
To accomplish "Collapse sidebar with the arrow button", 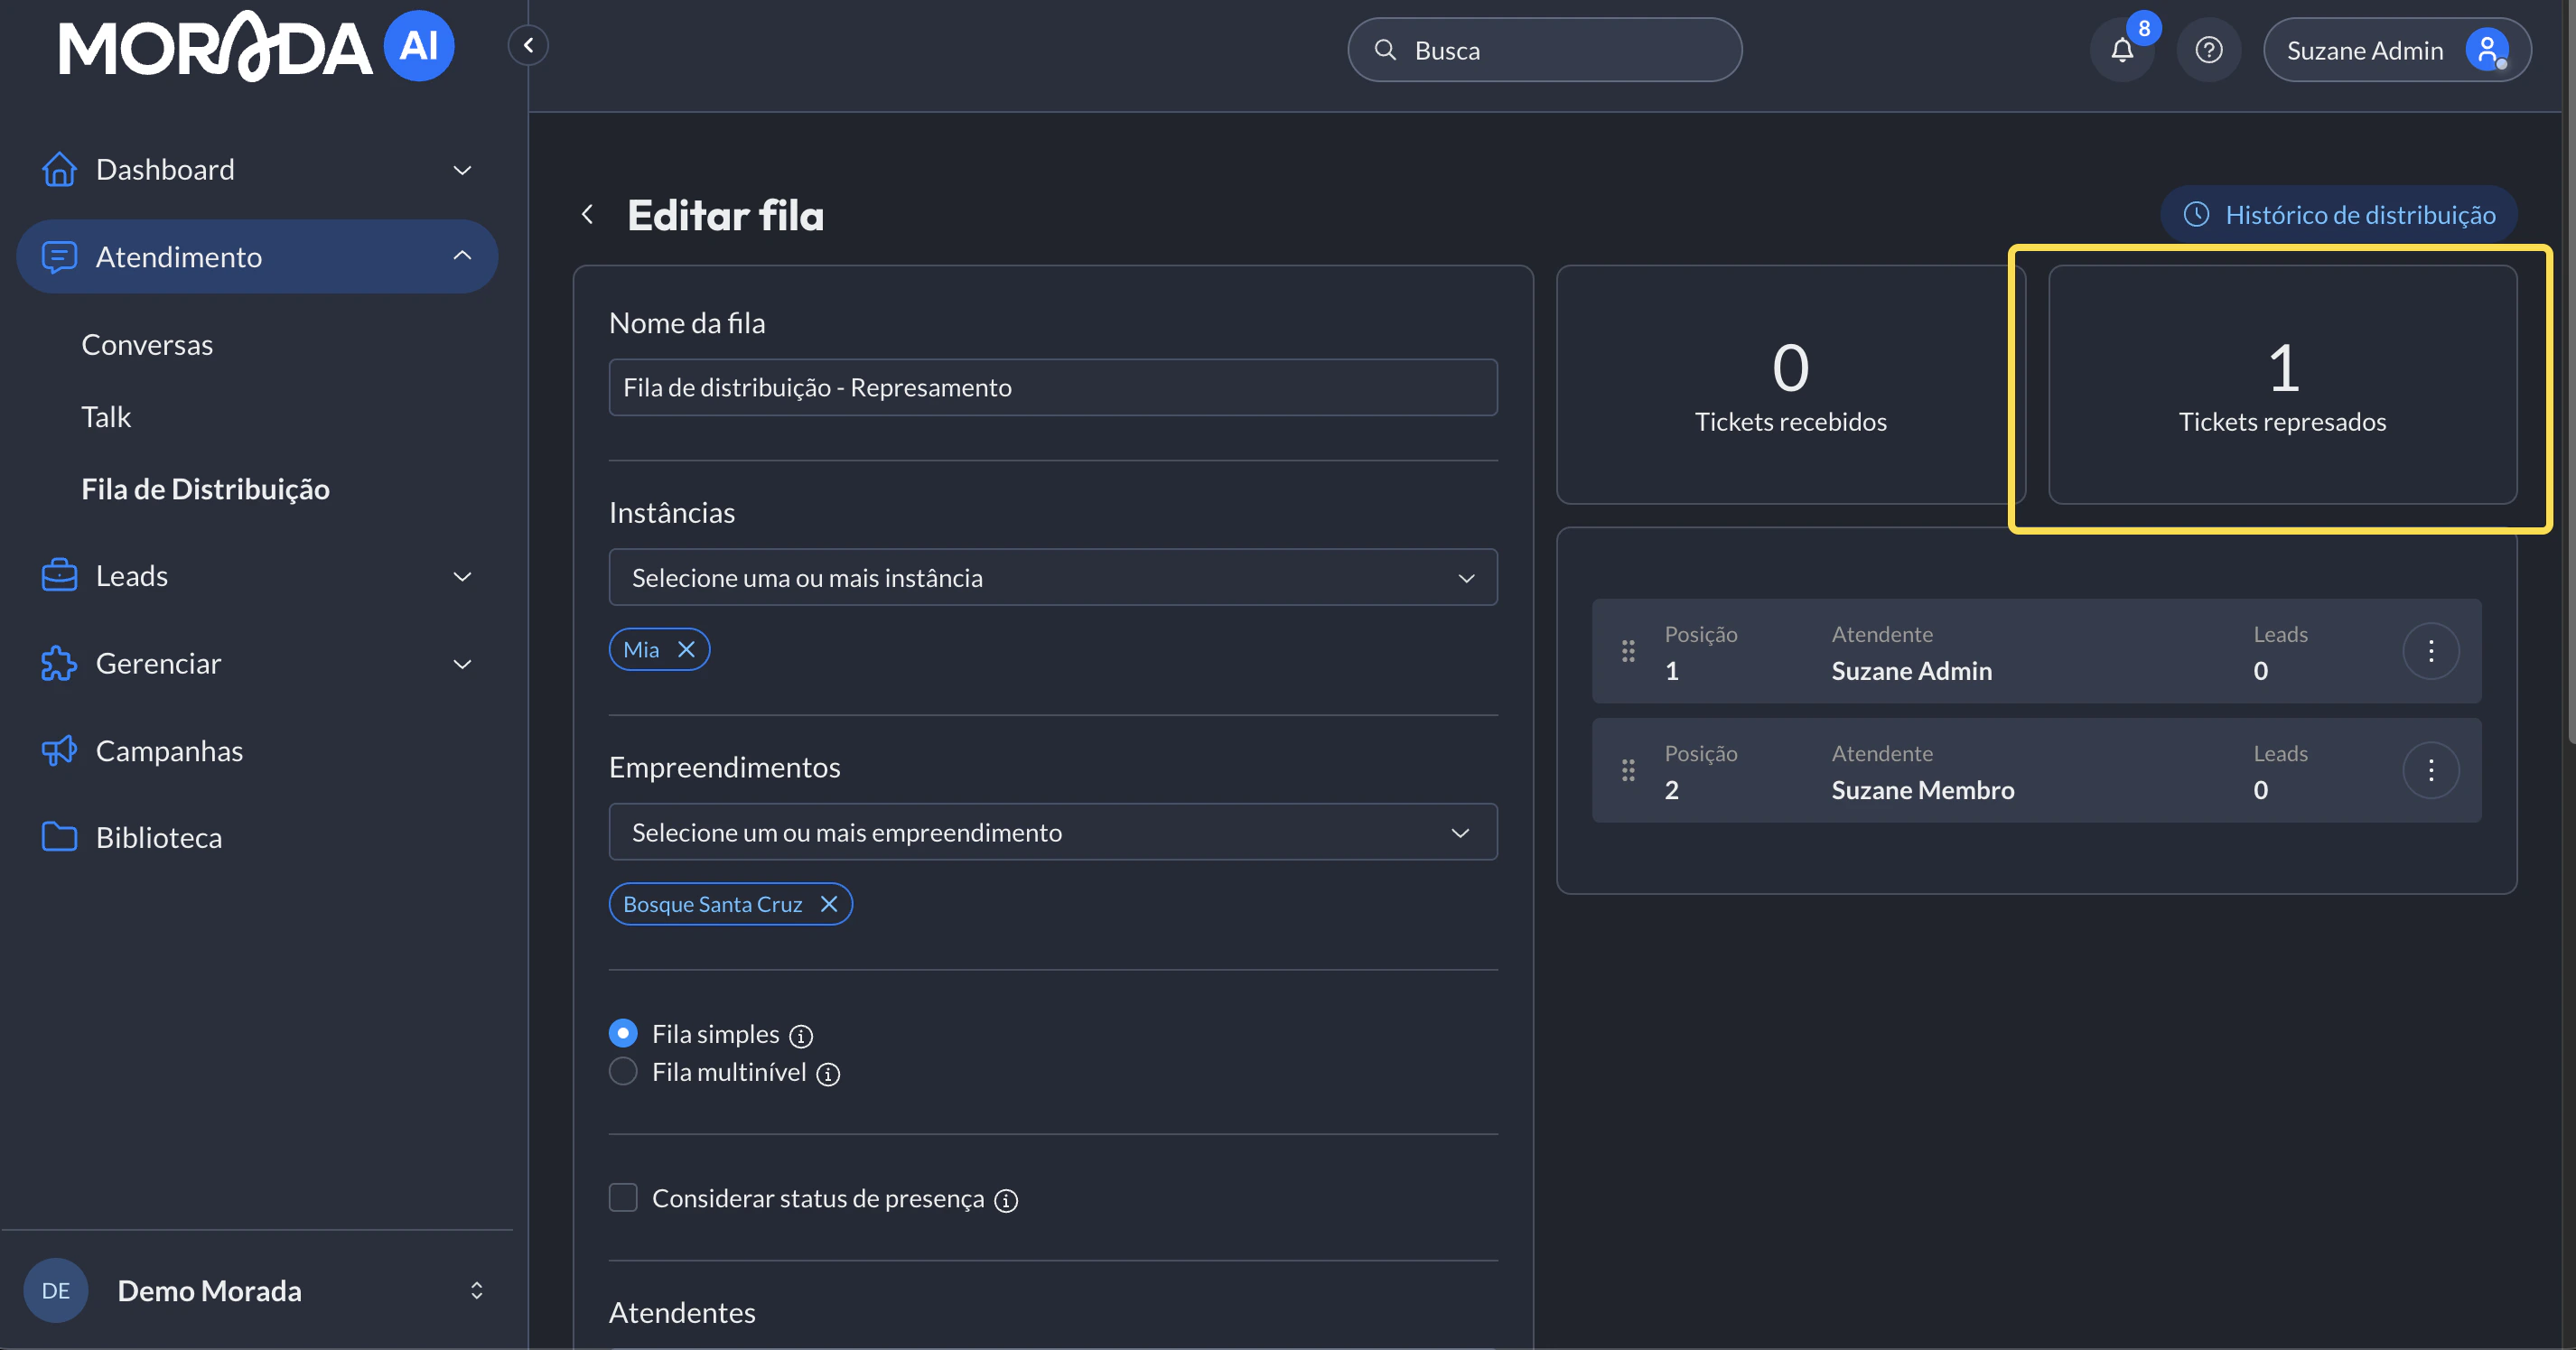I will point(528,45).
